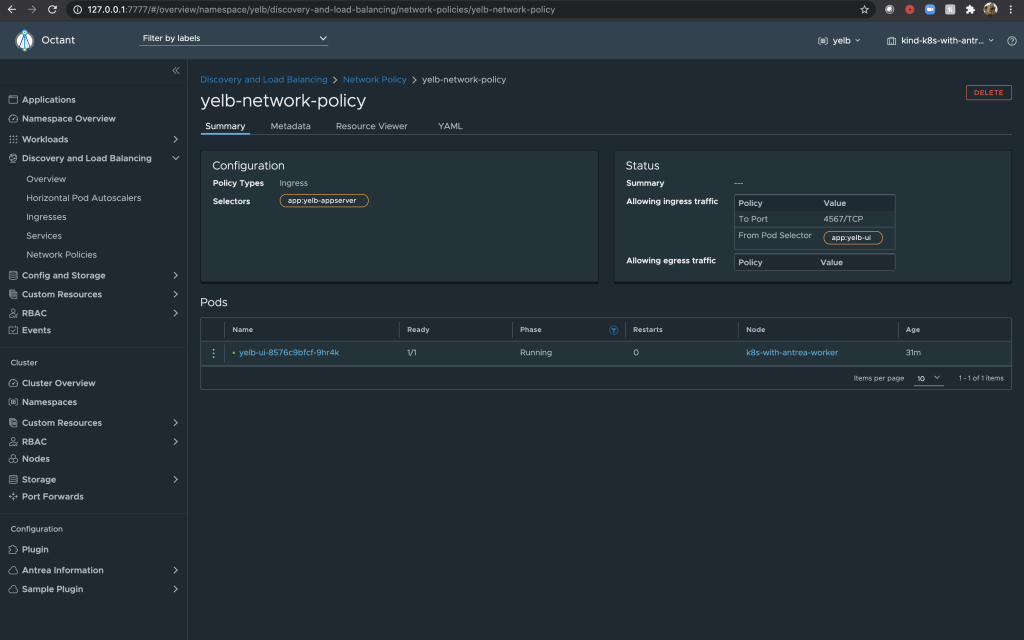Select Network Policies in sidebar
The image size is (1024, 640).
tap(61, 255)
